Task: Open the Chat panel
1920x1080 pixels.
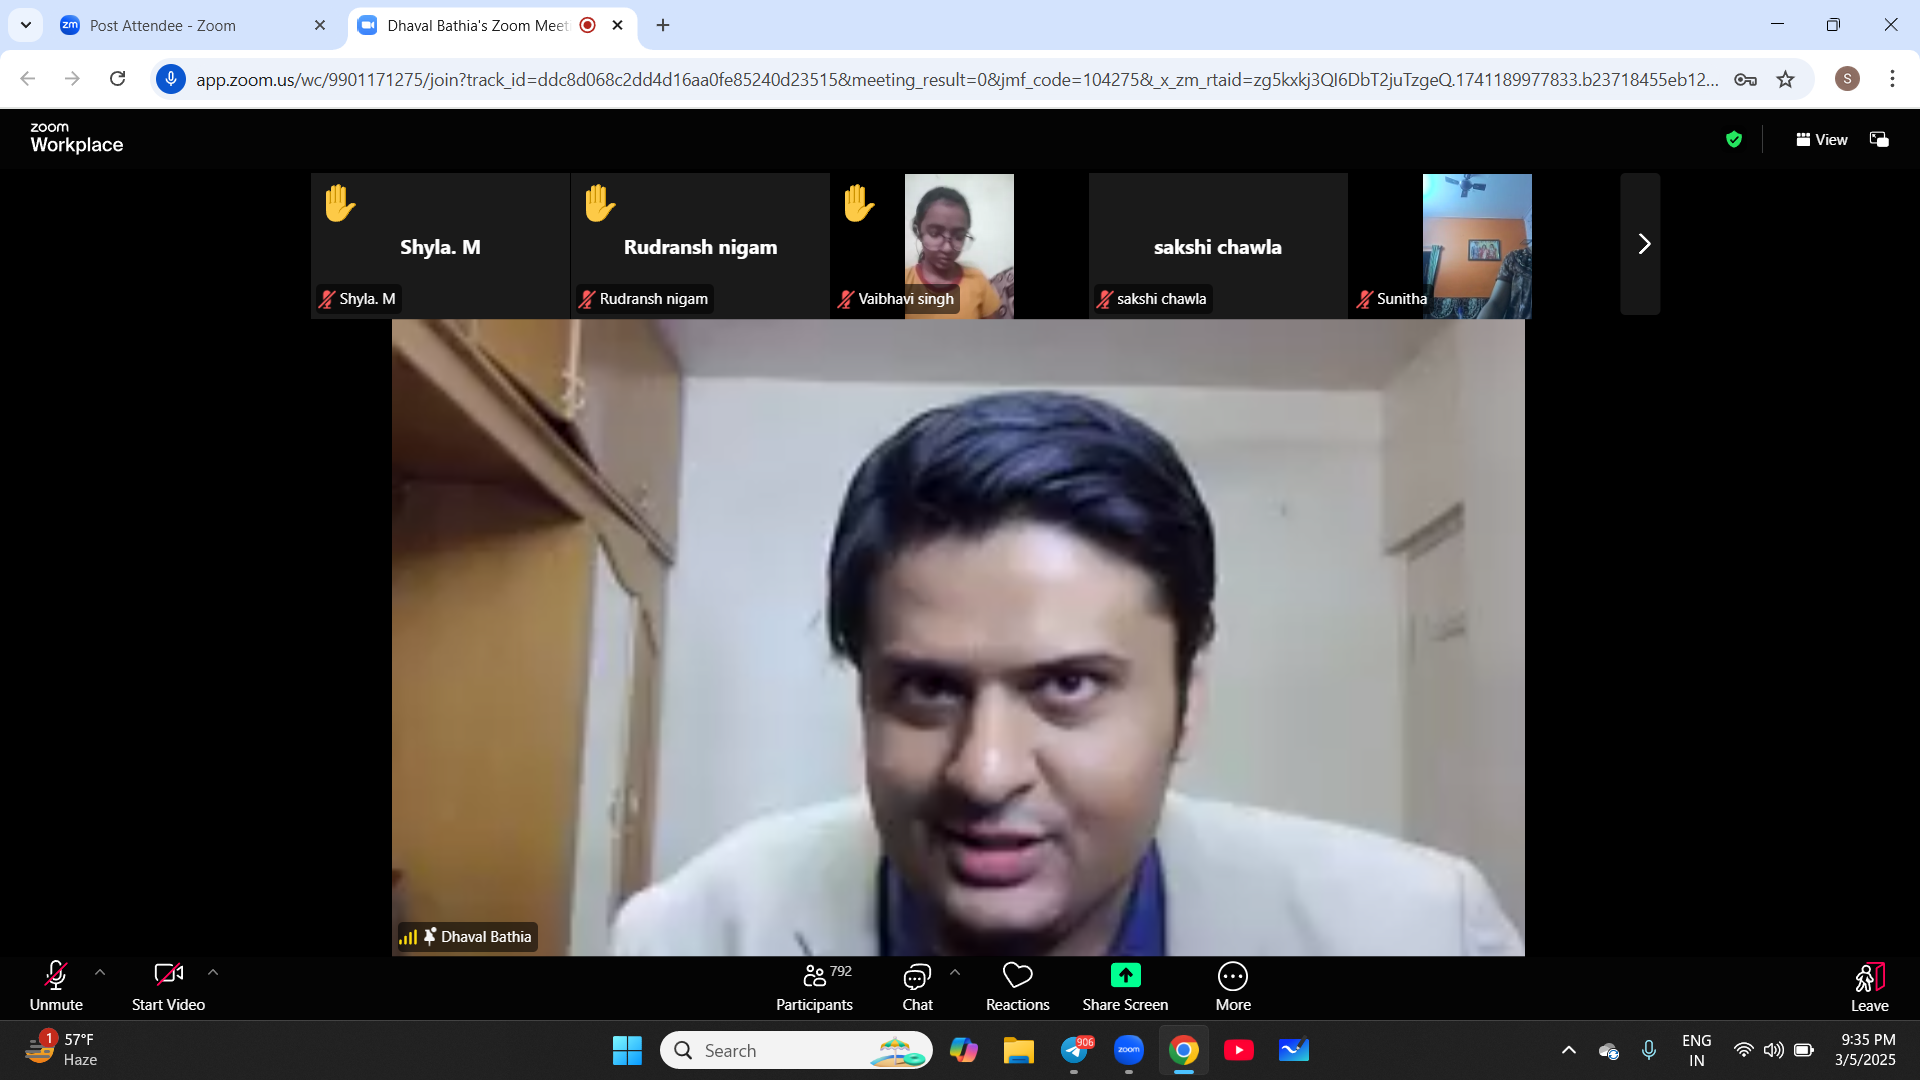Action: pyautogui.click(x=917, y=986)
